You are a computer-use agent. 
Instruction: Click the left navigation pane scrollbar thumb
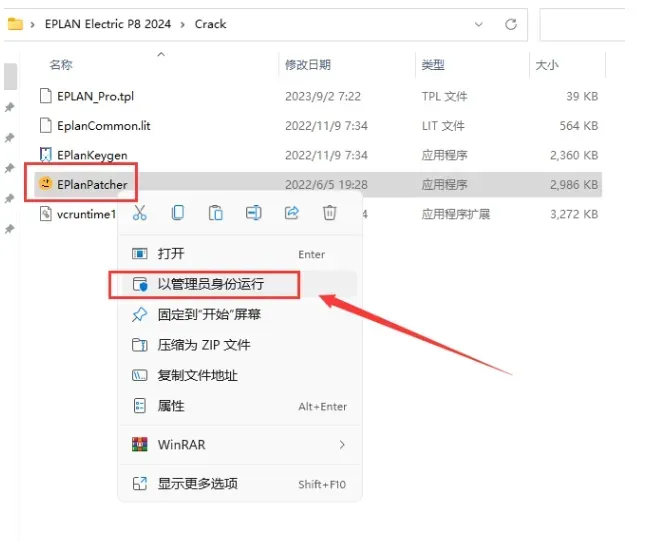pos(10,76)
